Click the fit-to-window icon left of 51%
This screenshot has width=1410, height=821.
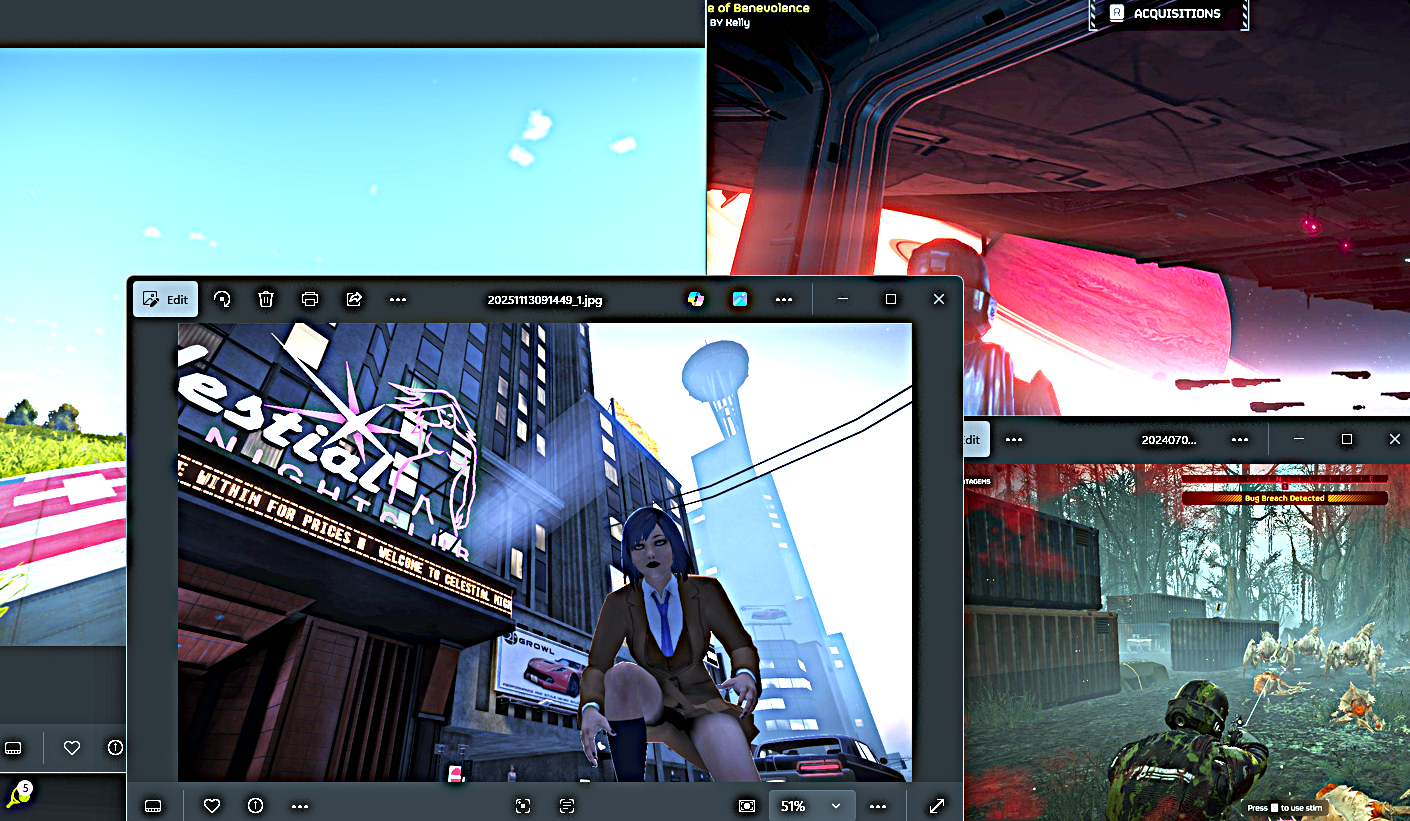coord(747,805)
